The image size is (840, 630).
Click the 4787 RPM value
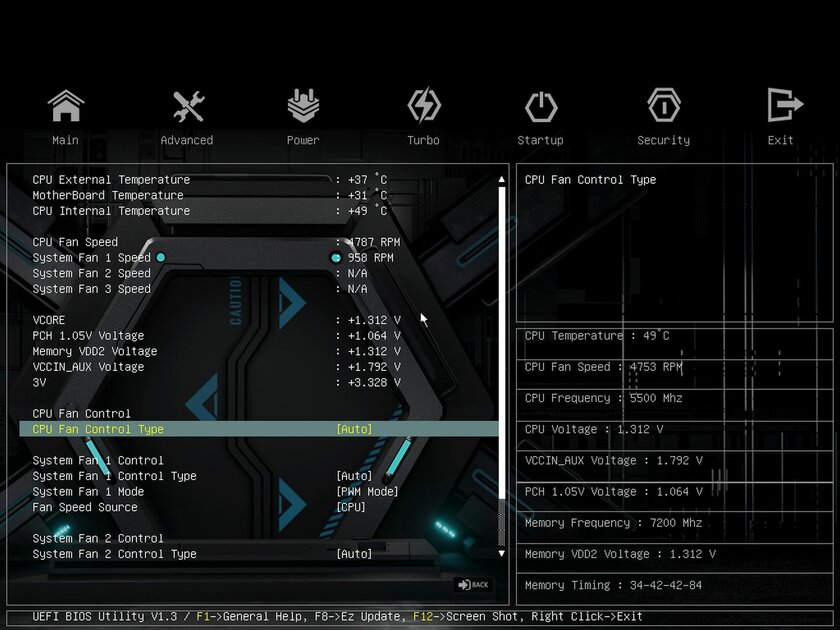(374, 242)
